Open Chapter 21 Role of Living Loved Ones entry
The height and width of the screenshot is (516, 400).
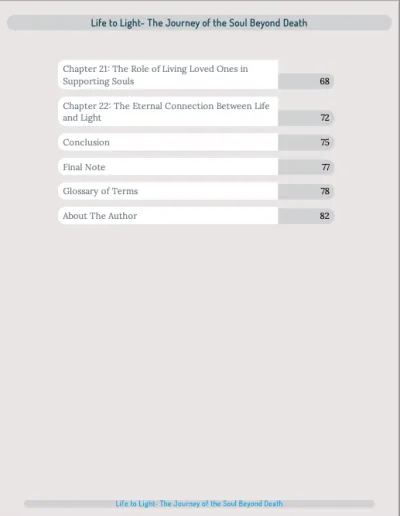click(168, 75)
